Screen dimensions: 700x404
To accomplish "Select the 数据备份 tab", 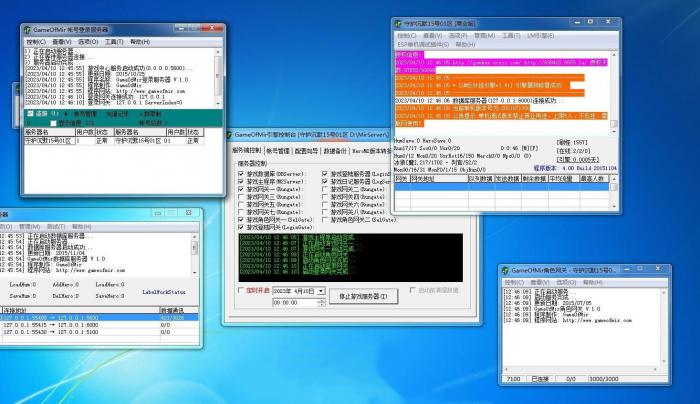I will coord(336,149).
